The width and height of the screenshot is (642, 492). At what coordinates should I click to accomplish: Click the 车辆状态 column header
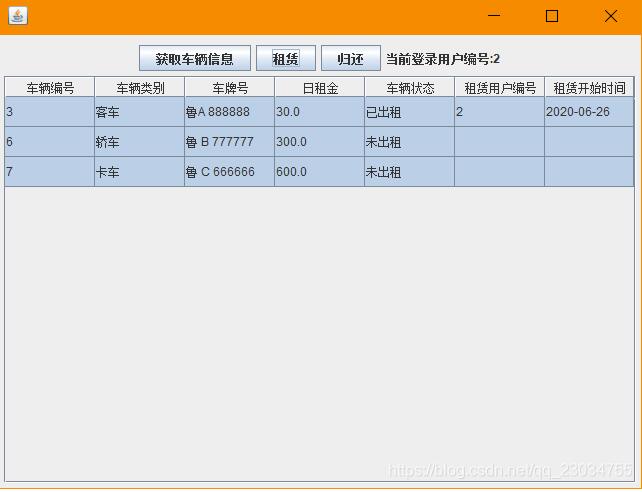(410, 87)
